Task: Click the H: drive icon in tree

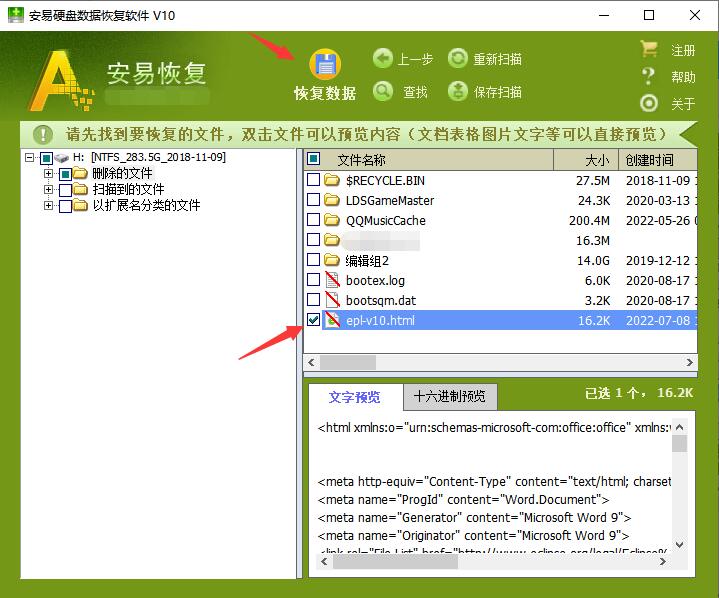Action: [x=61, y=158]
